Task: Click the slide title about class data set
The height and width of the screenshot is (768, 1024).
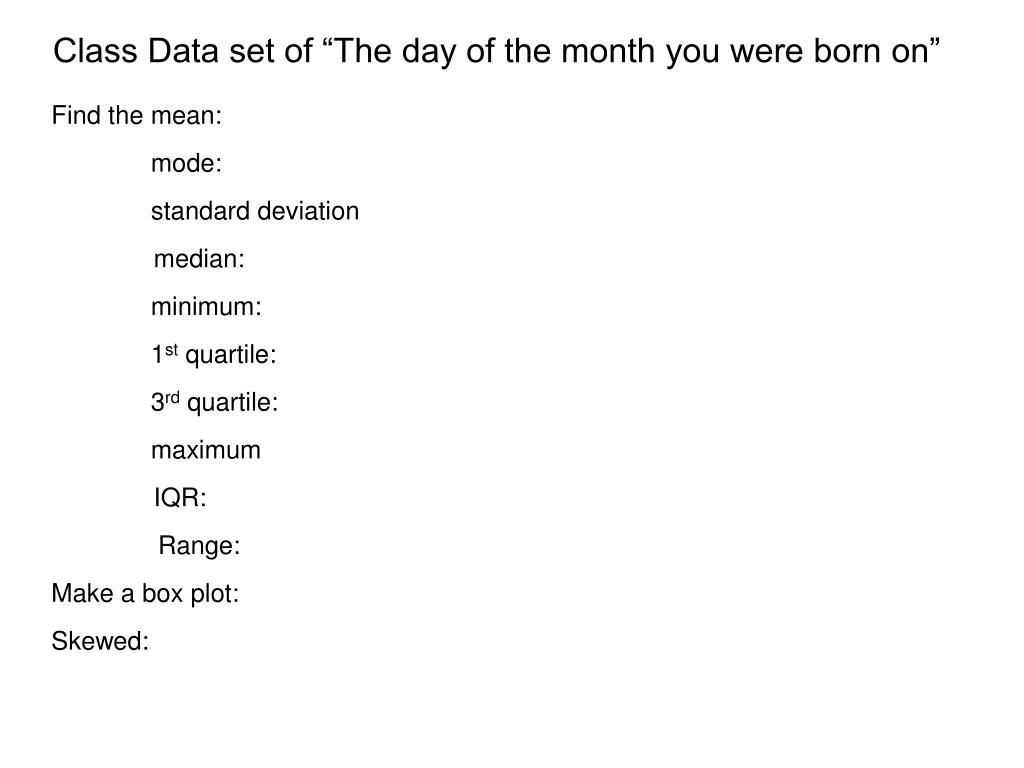Action: coord(496,52)
